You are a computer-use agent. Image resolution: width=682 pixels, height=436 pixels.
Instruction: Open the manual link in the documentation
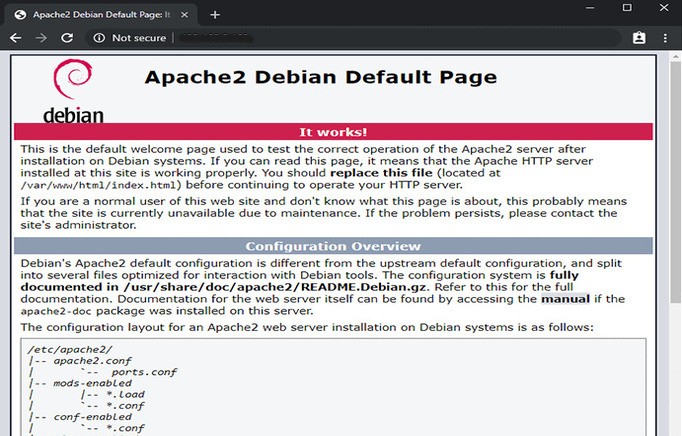565,298
